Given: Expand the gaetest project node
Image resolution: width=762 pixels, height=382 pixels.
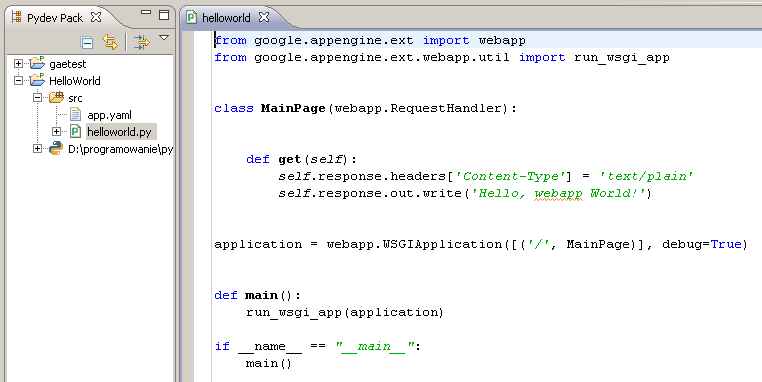Looking at the screenshot, I should click(x=18, y=64).
